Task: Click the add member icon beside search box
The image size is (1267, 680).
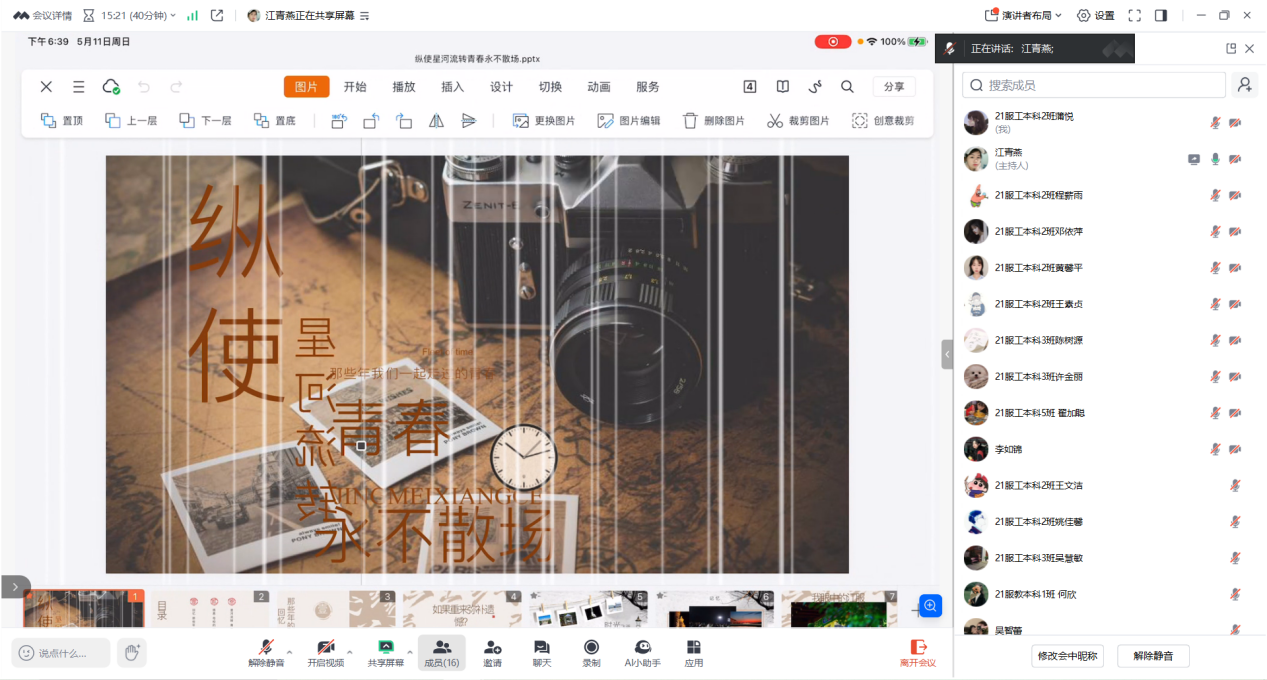Action: coord(1245,85)
